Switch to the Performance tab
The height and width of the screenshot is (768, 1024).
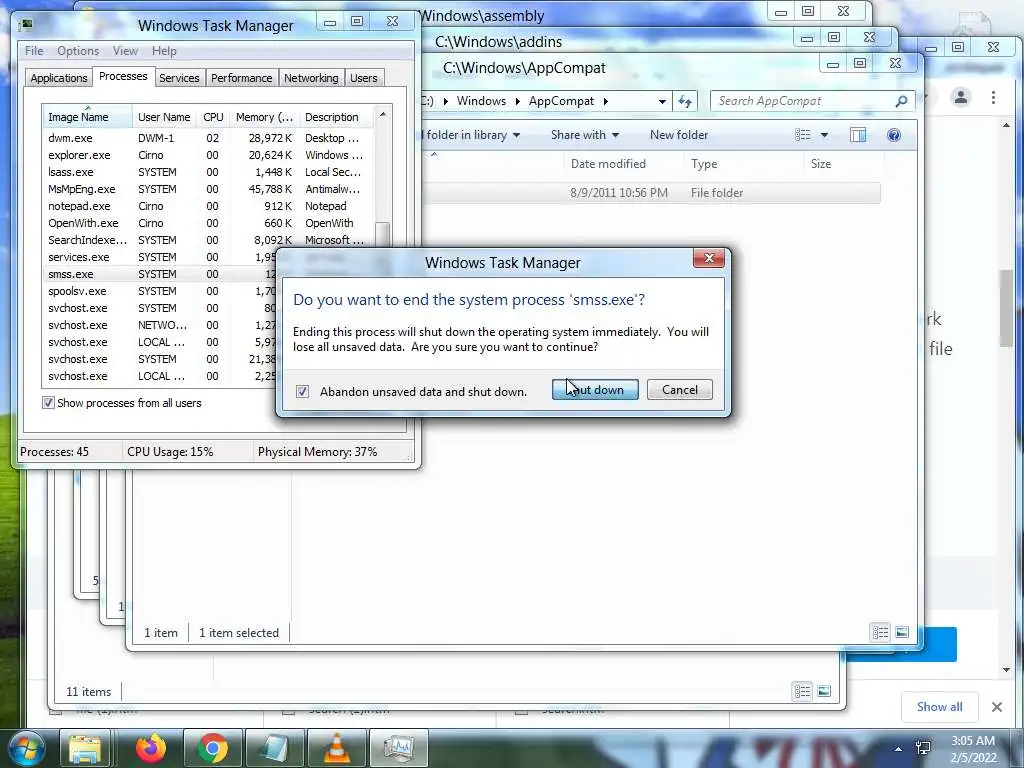point(242,78)
